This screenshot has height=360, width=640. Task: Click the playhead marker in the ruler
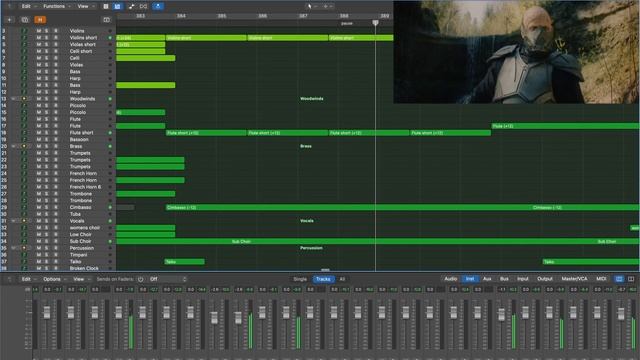pos(376,23)
